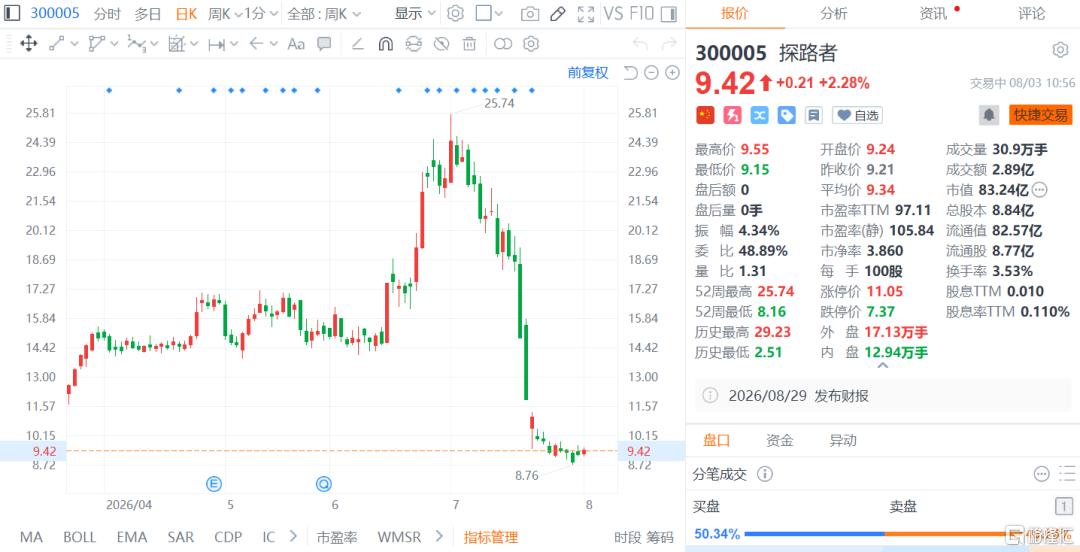Redo the last drawing action

click(668, 44)
